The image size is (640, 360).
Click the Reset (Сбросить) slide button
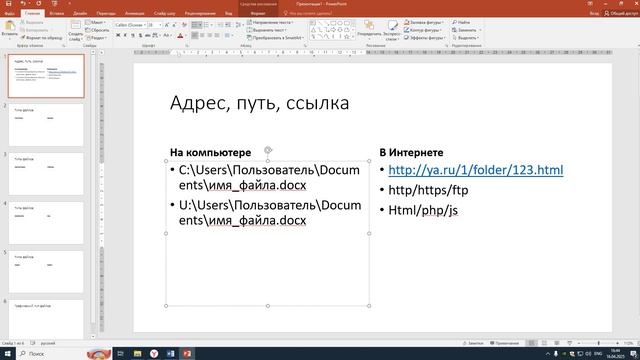[x=97, y=30]
